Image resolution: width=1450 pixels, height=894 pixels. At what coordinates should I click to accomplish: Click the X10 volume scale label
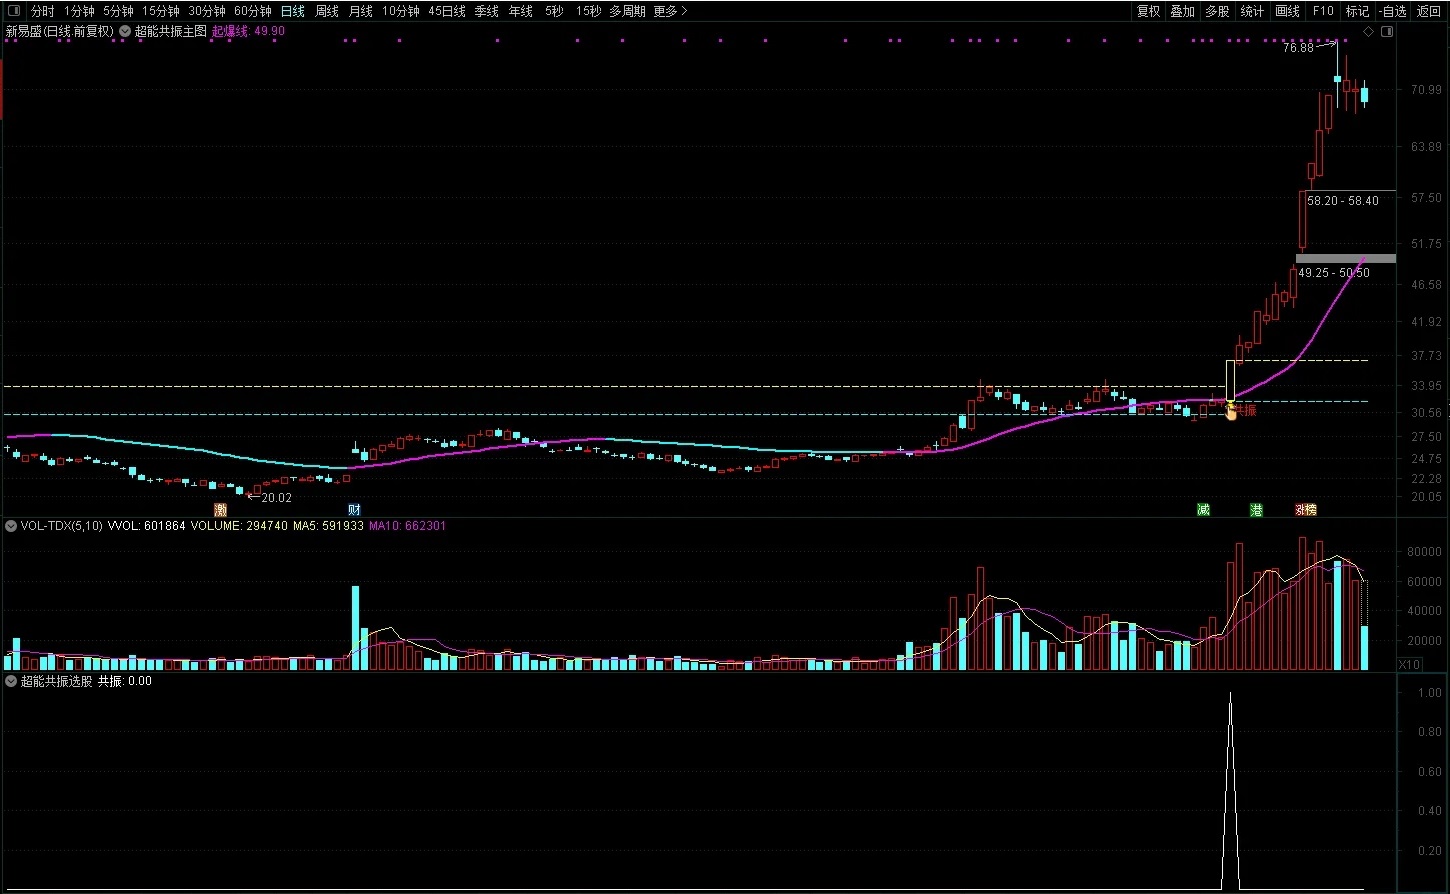(1409, 664)
